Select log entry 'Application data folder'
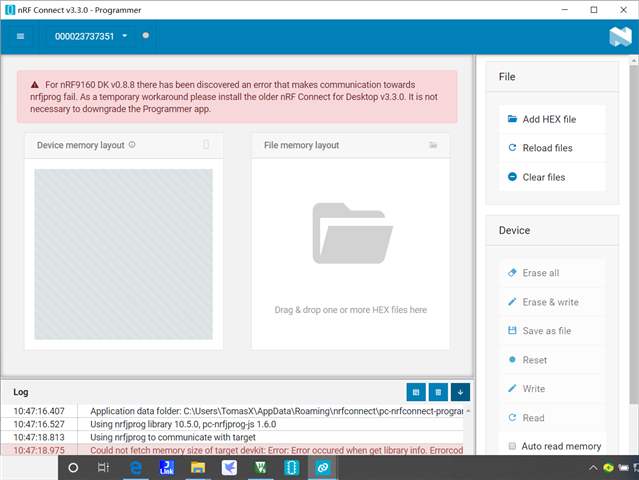This screenshot has width=639, height=480. (x=232, y=411)
